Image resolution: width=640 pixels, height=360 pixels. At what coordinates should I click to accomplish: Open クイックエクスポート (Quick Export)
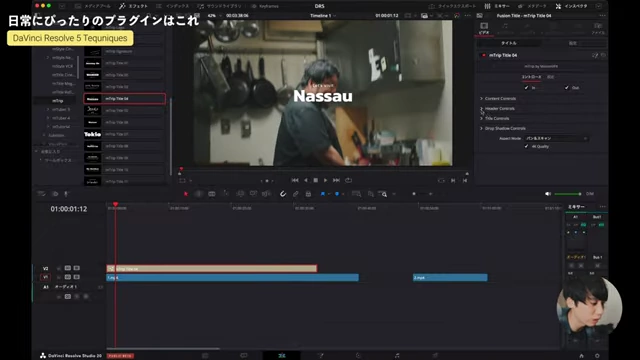click(x=452, y=6)
